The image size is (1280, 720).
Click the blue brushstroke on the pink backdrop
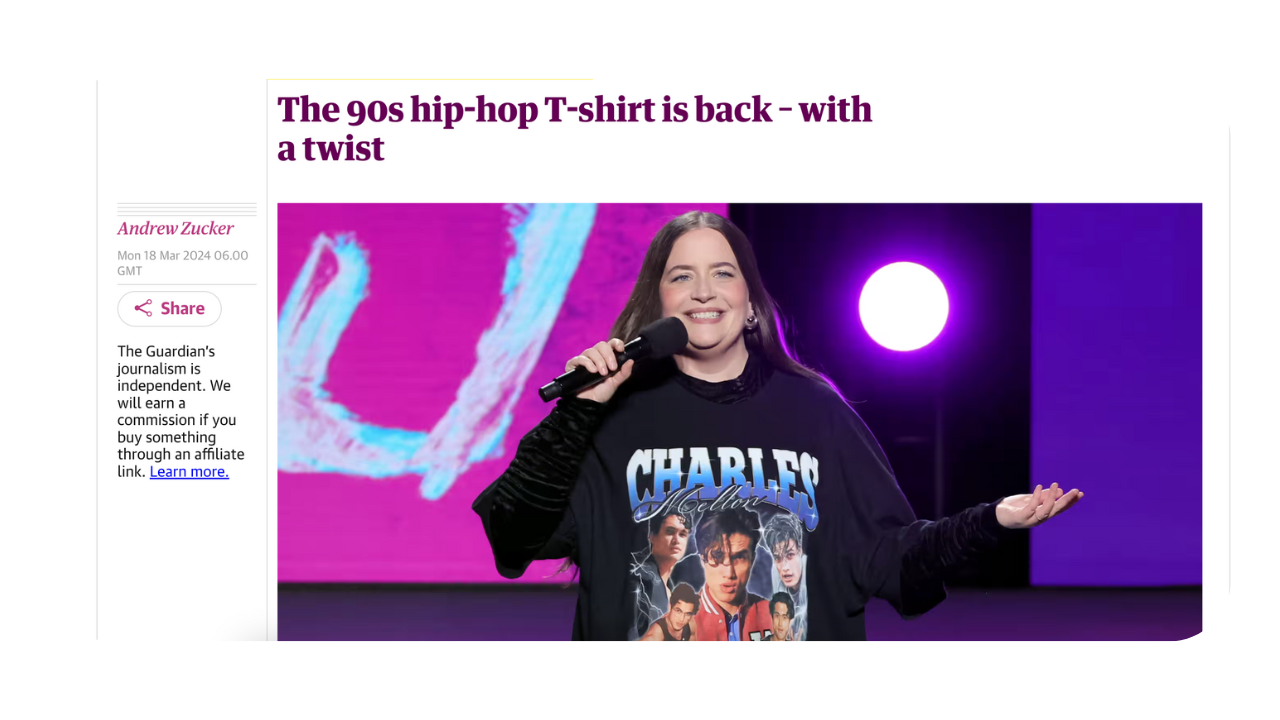click(x=420, y=340)
